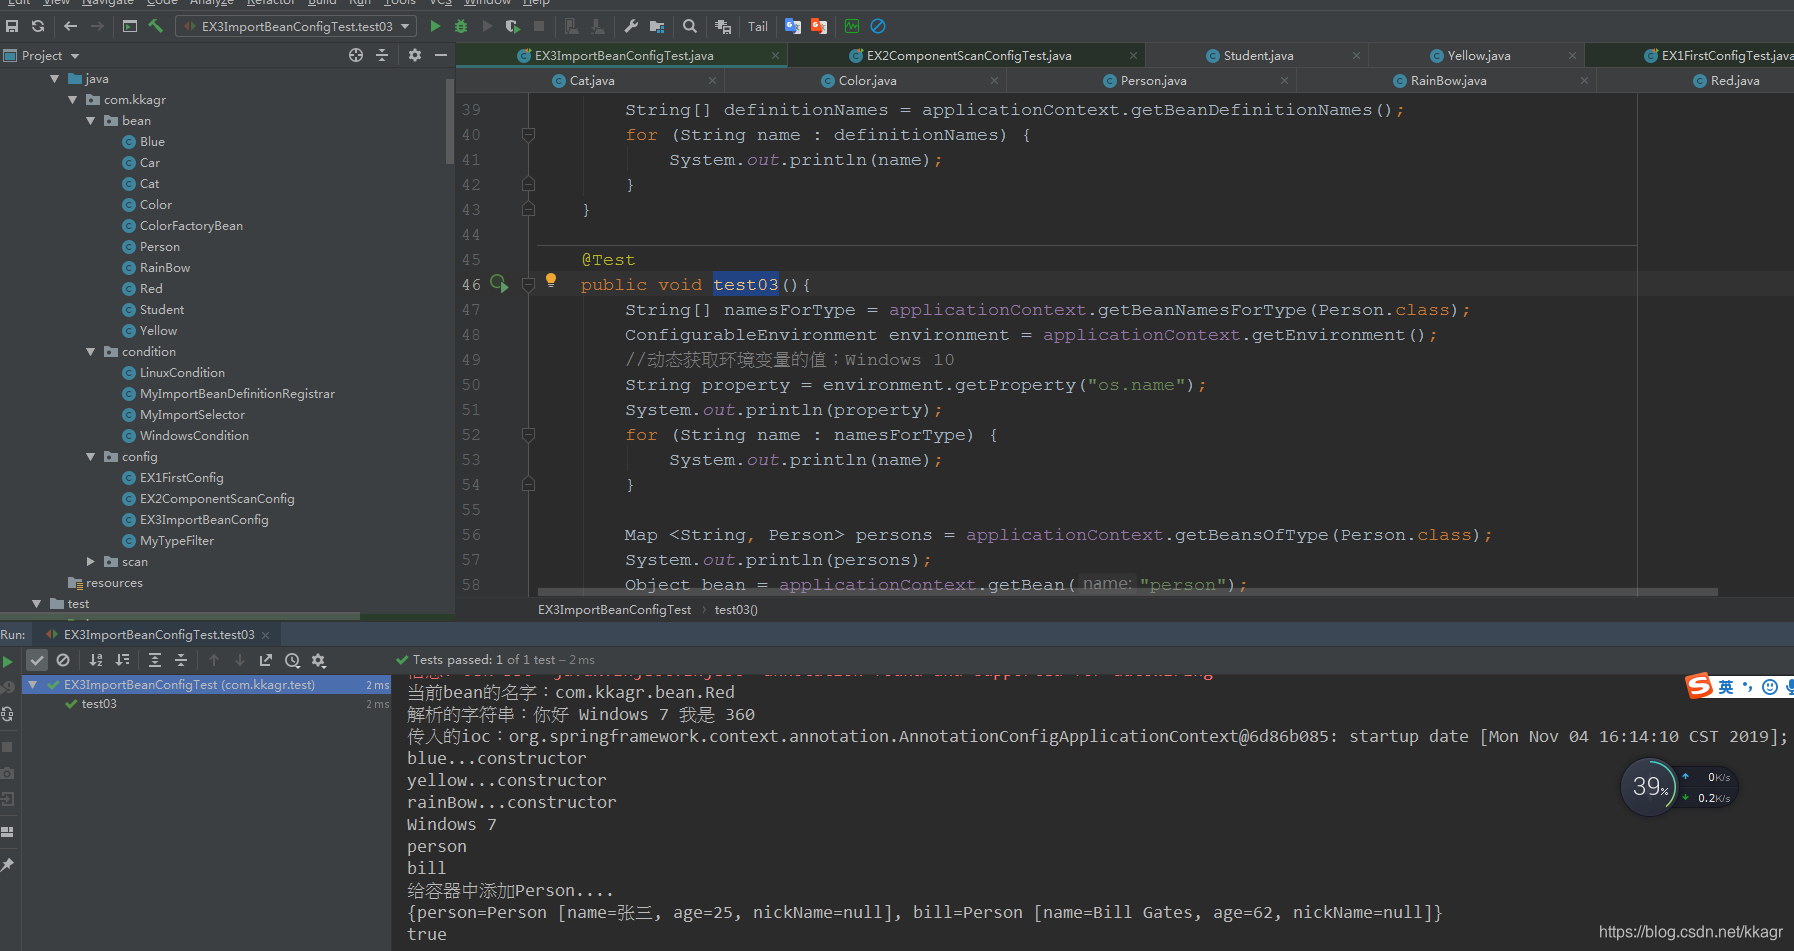
Task: Switch to EX3ImportBeanConfigTest.java tab
Action: [x=624, y=56]
